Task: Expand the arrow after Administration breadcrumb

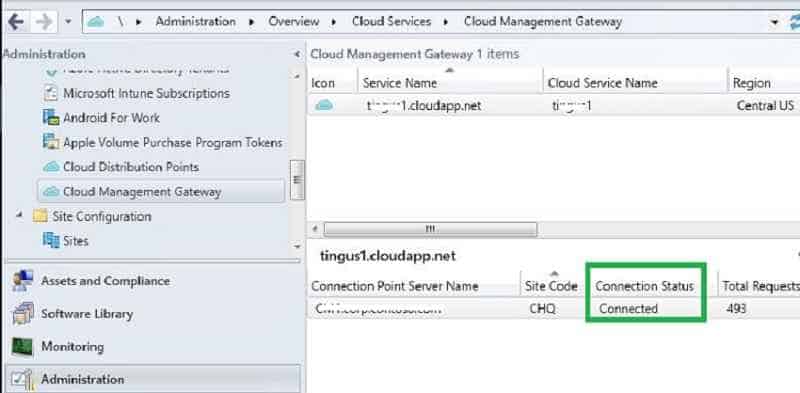Action: 252,22
